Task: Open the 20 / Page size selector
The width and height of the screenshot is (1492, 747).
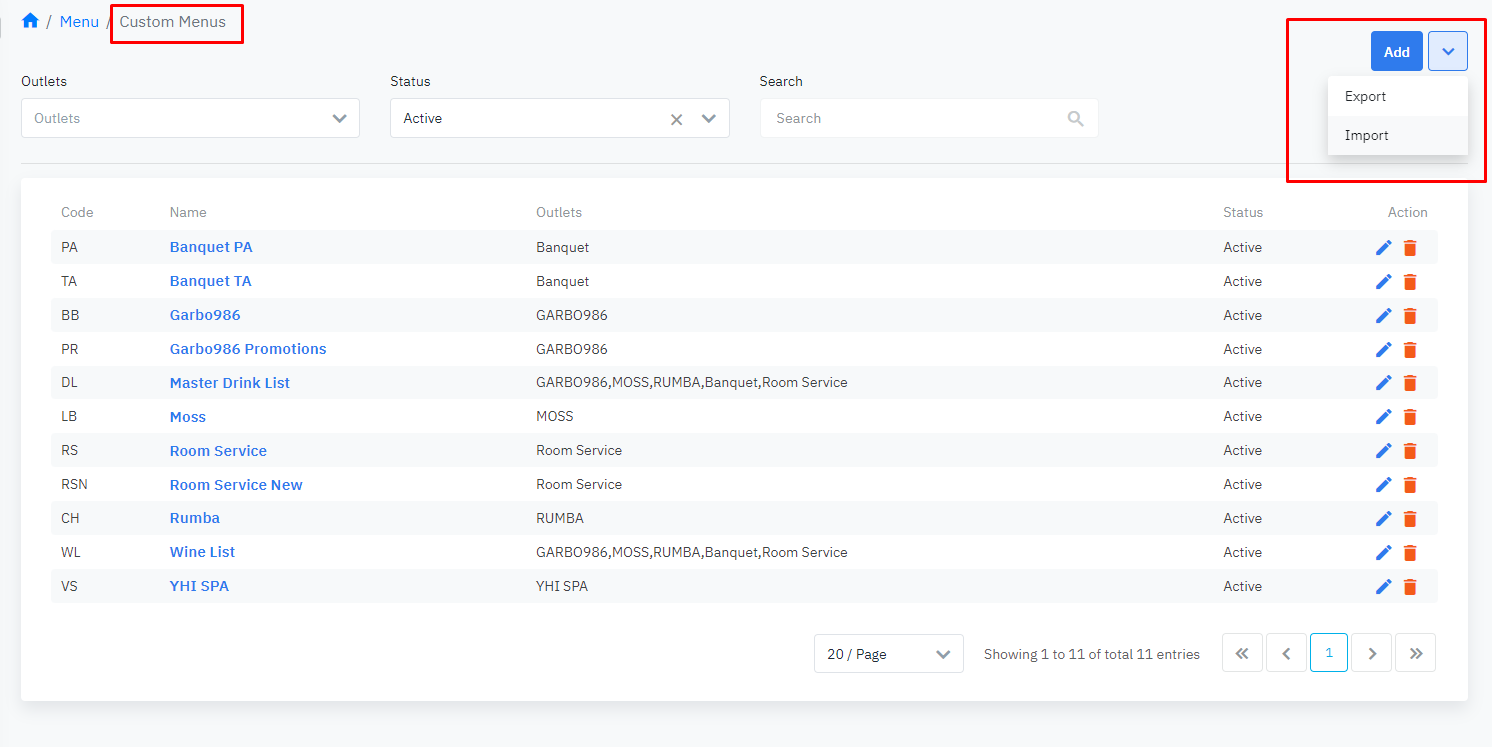Action: point(888,654)
